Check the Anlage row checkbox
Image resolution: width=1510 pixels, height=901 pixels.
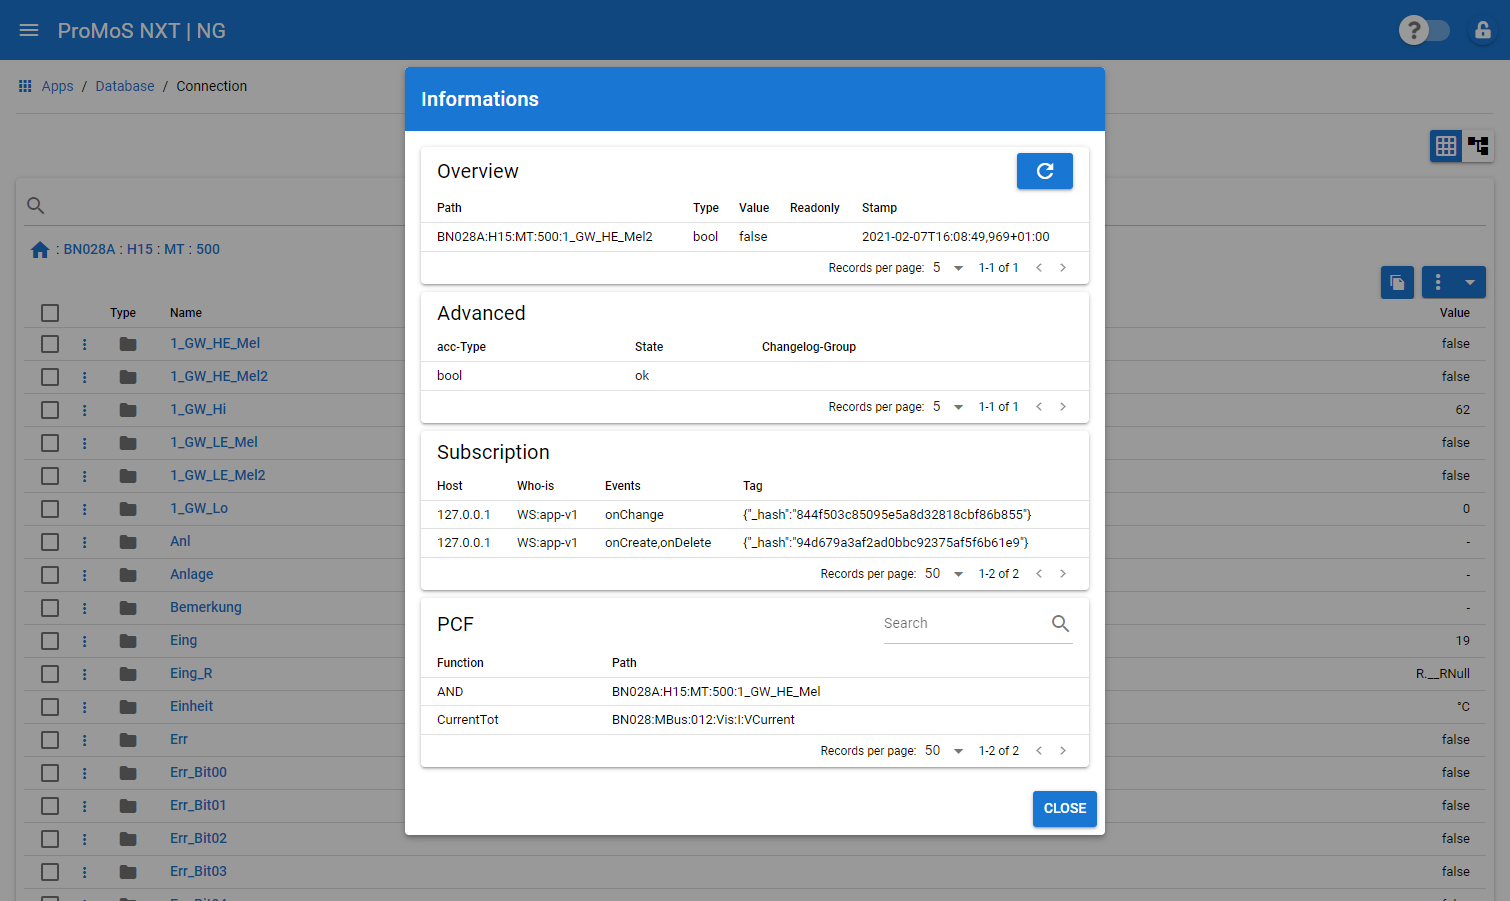pos(50,575)
